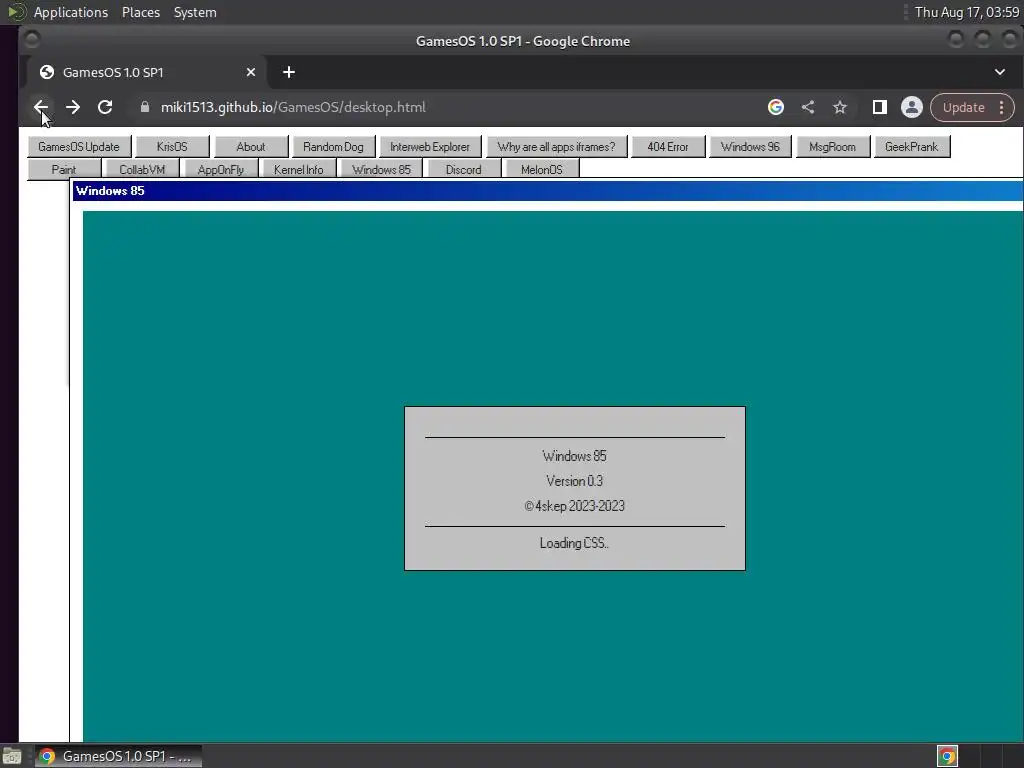The image size is (1024, 768).
Task: Open 'Why are all apps iframes?'
Action: point(556,147)
